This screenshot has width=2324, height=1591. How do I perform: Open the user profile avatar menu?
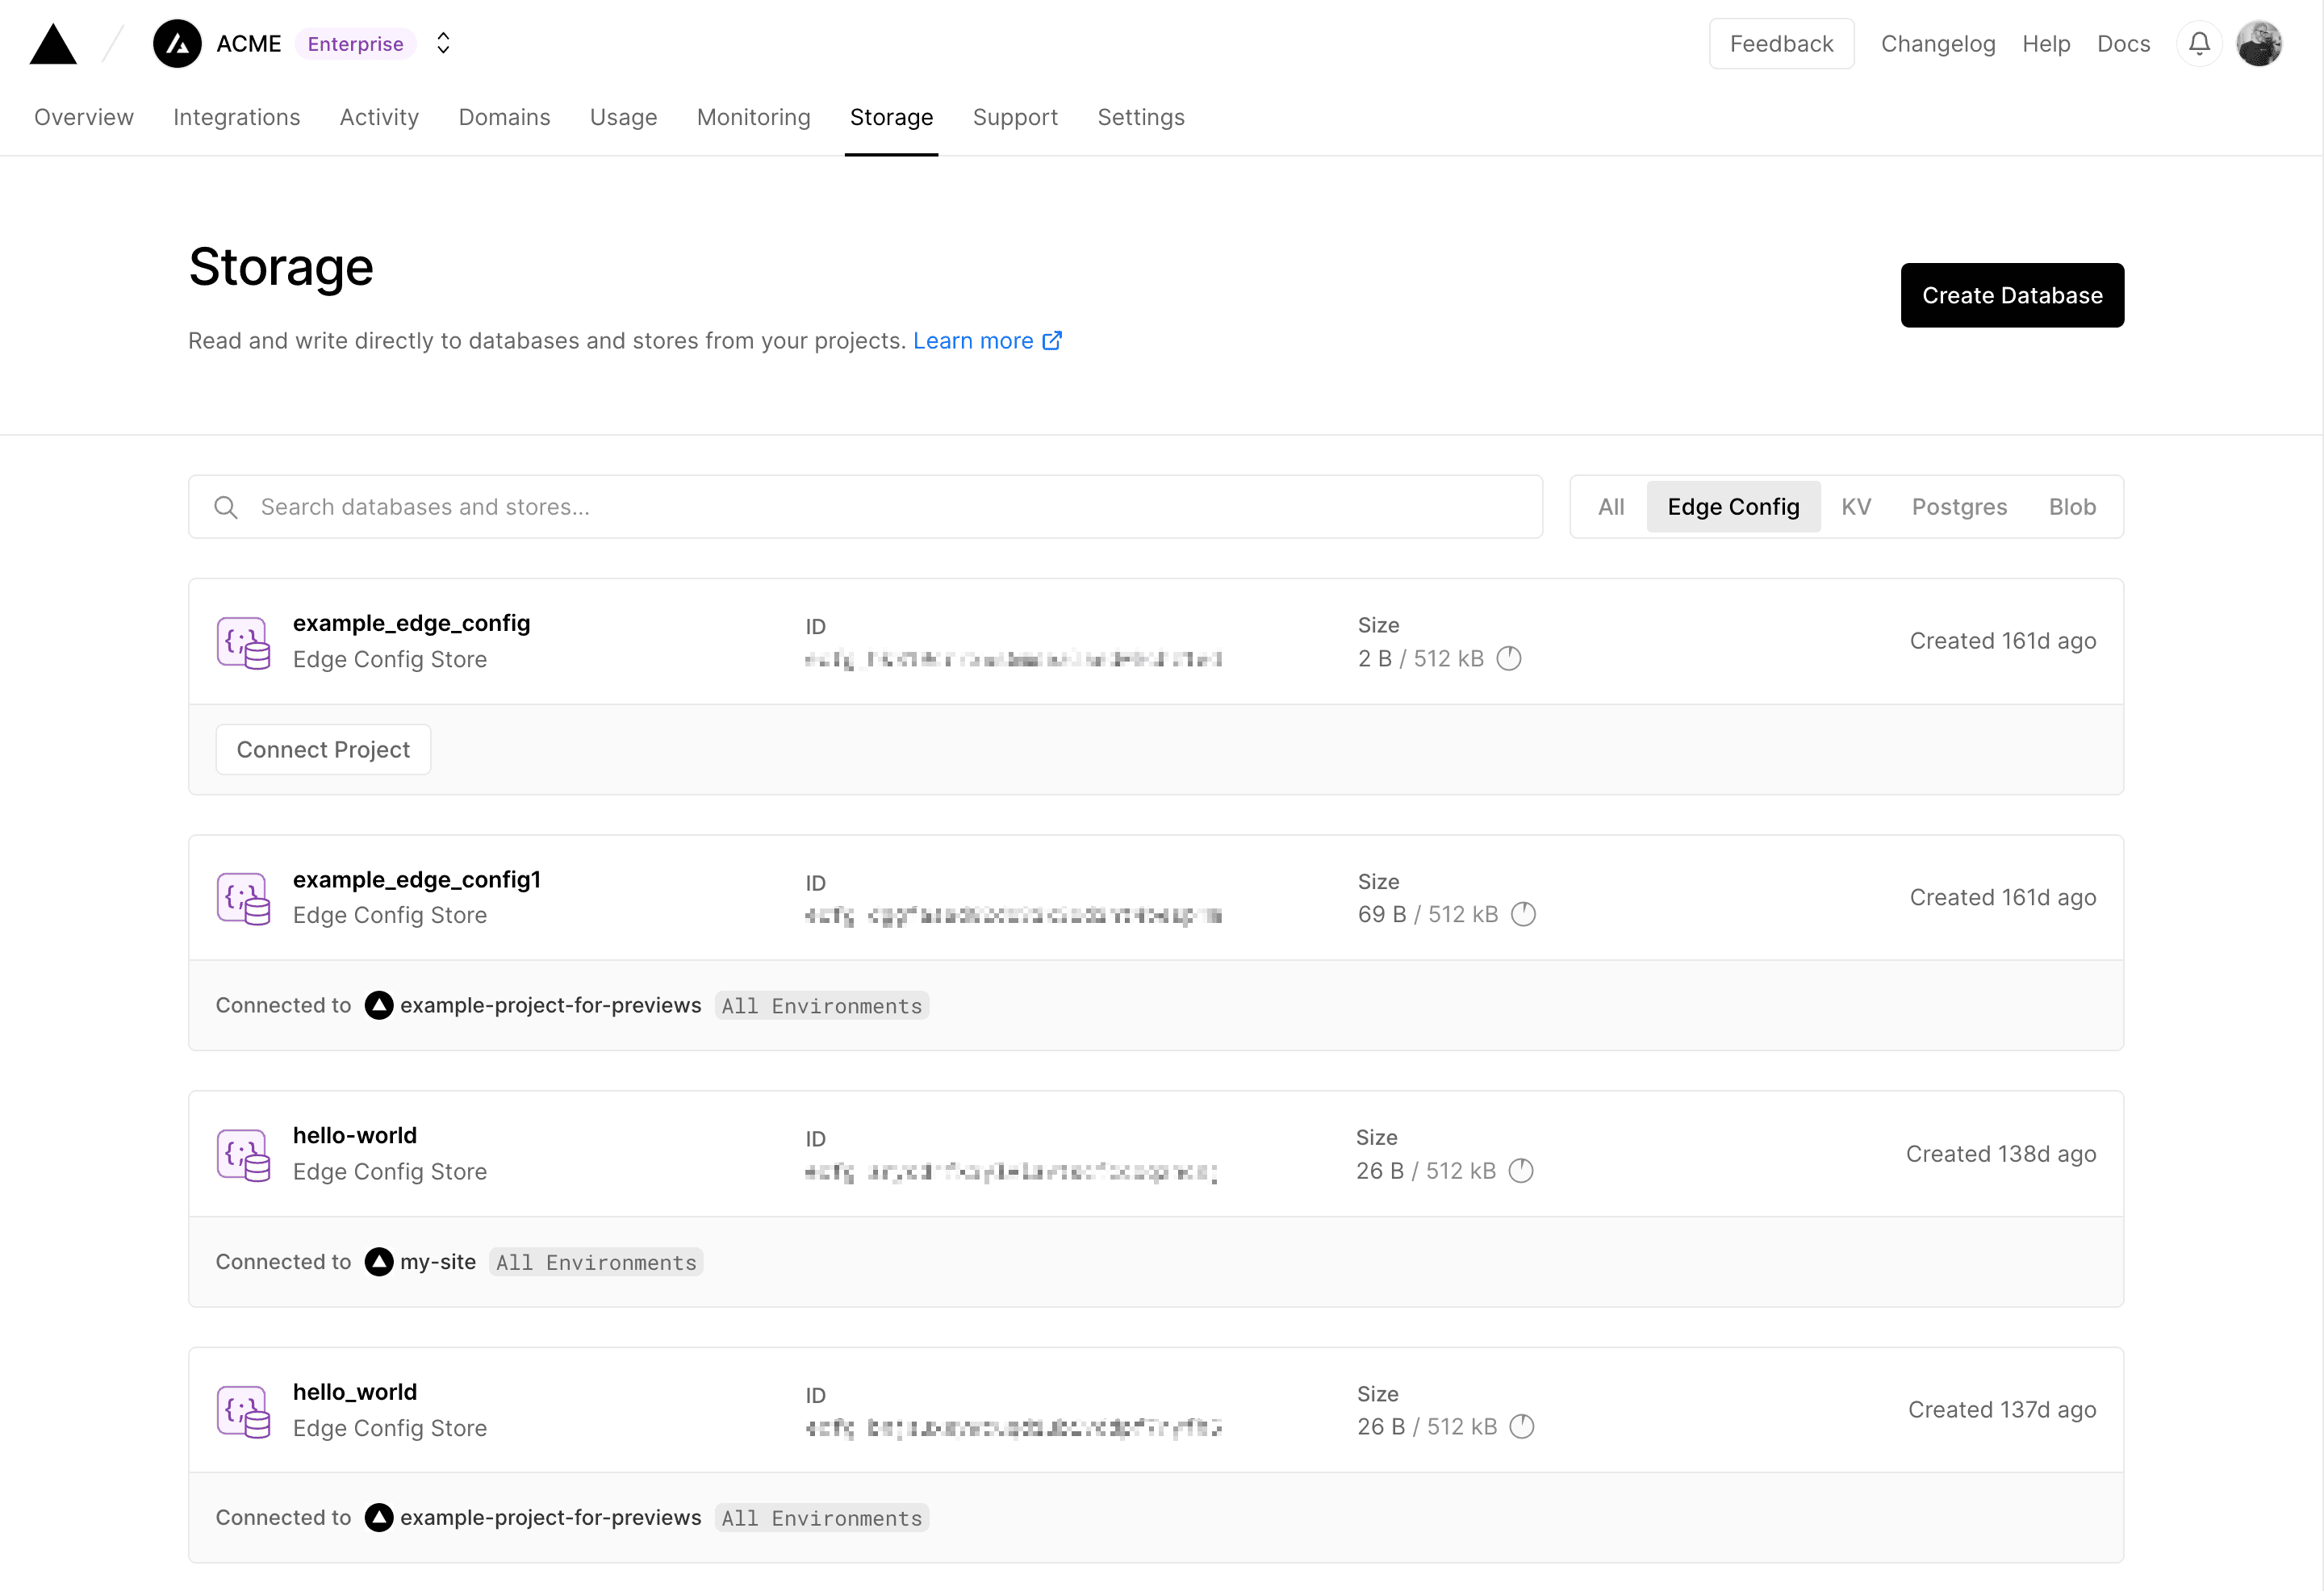pos(2258,44)
